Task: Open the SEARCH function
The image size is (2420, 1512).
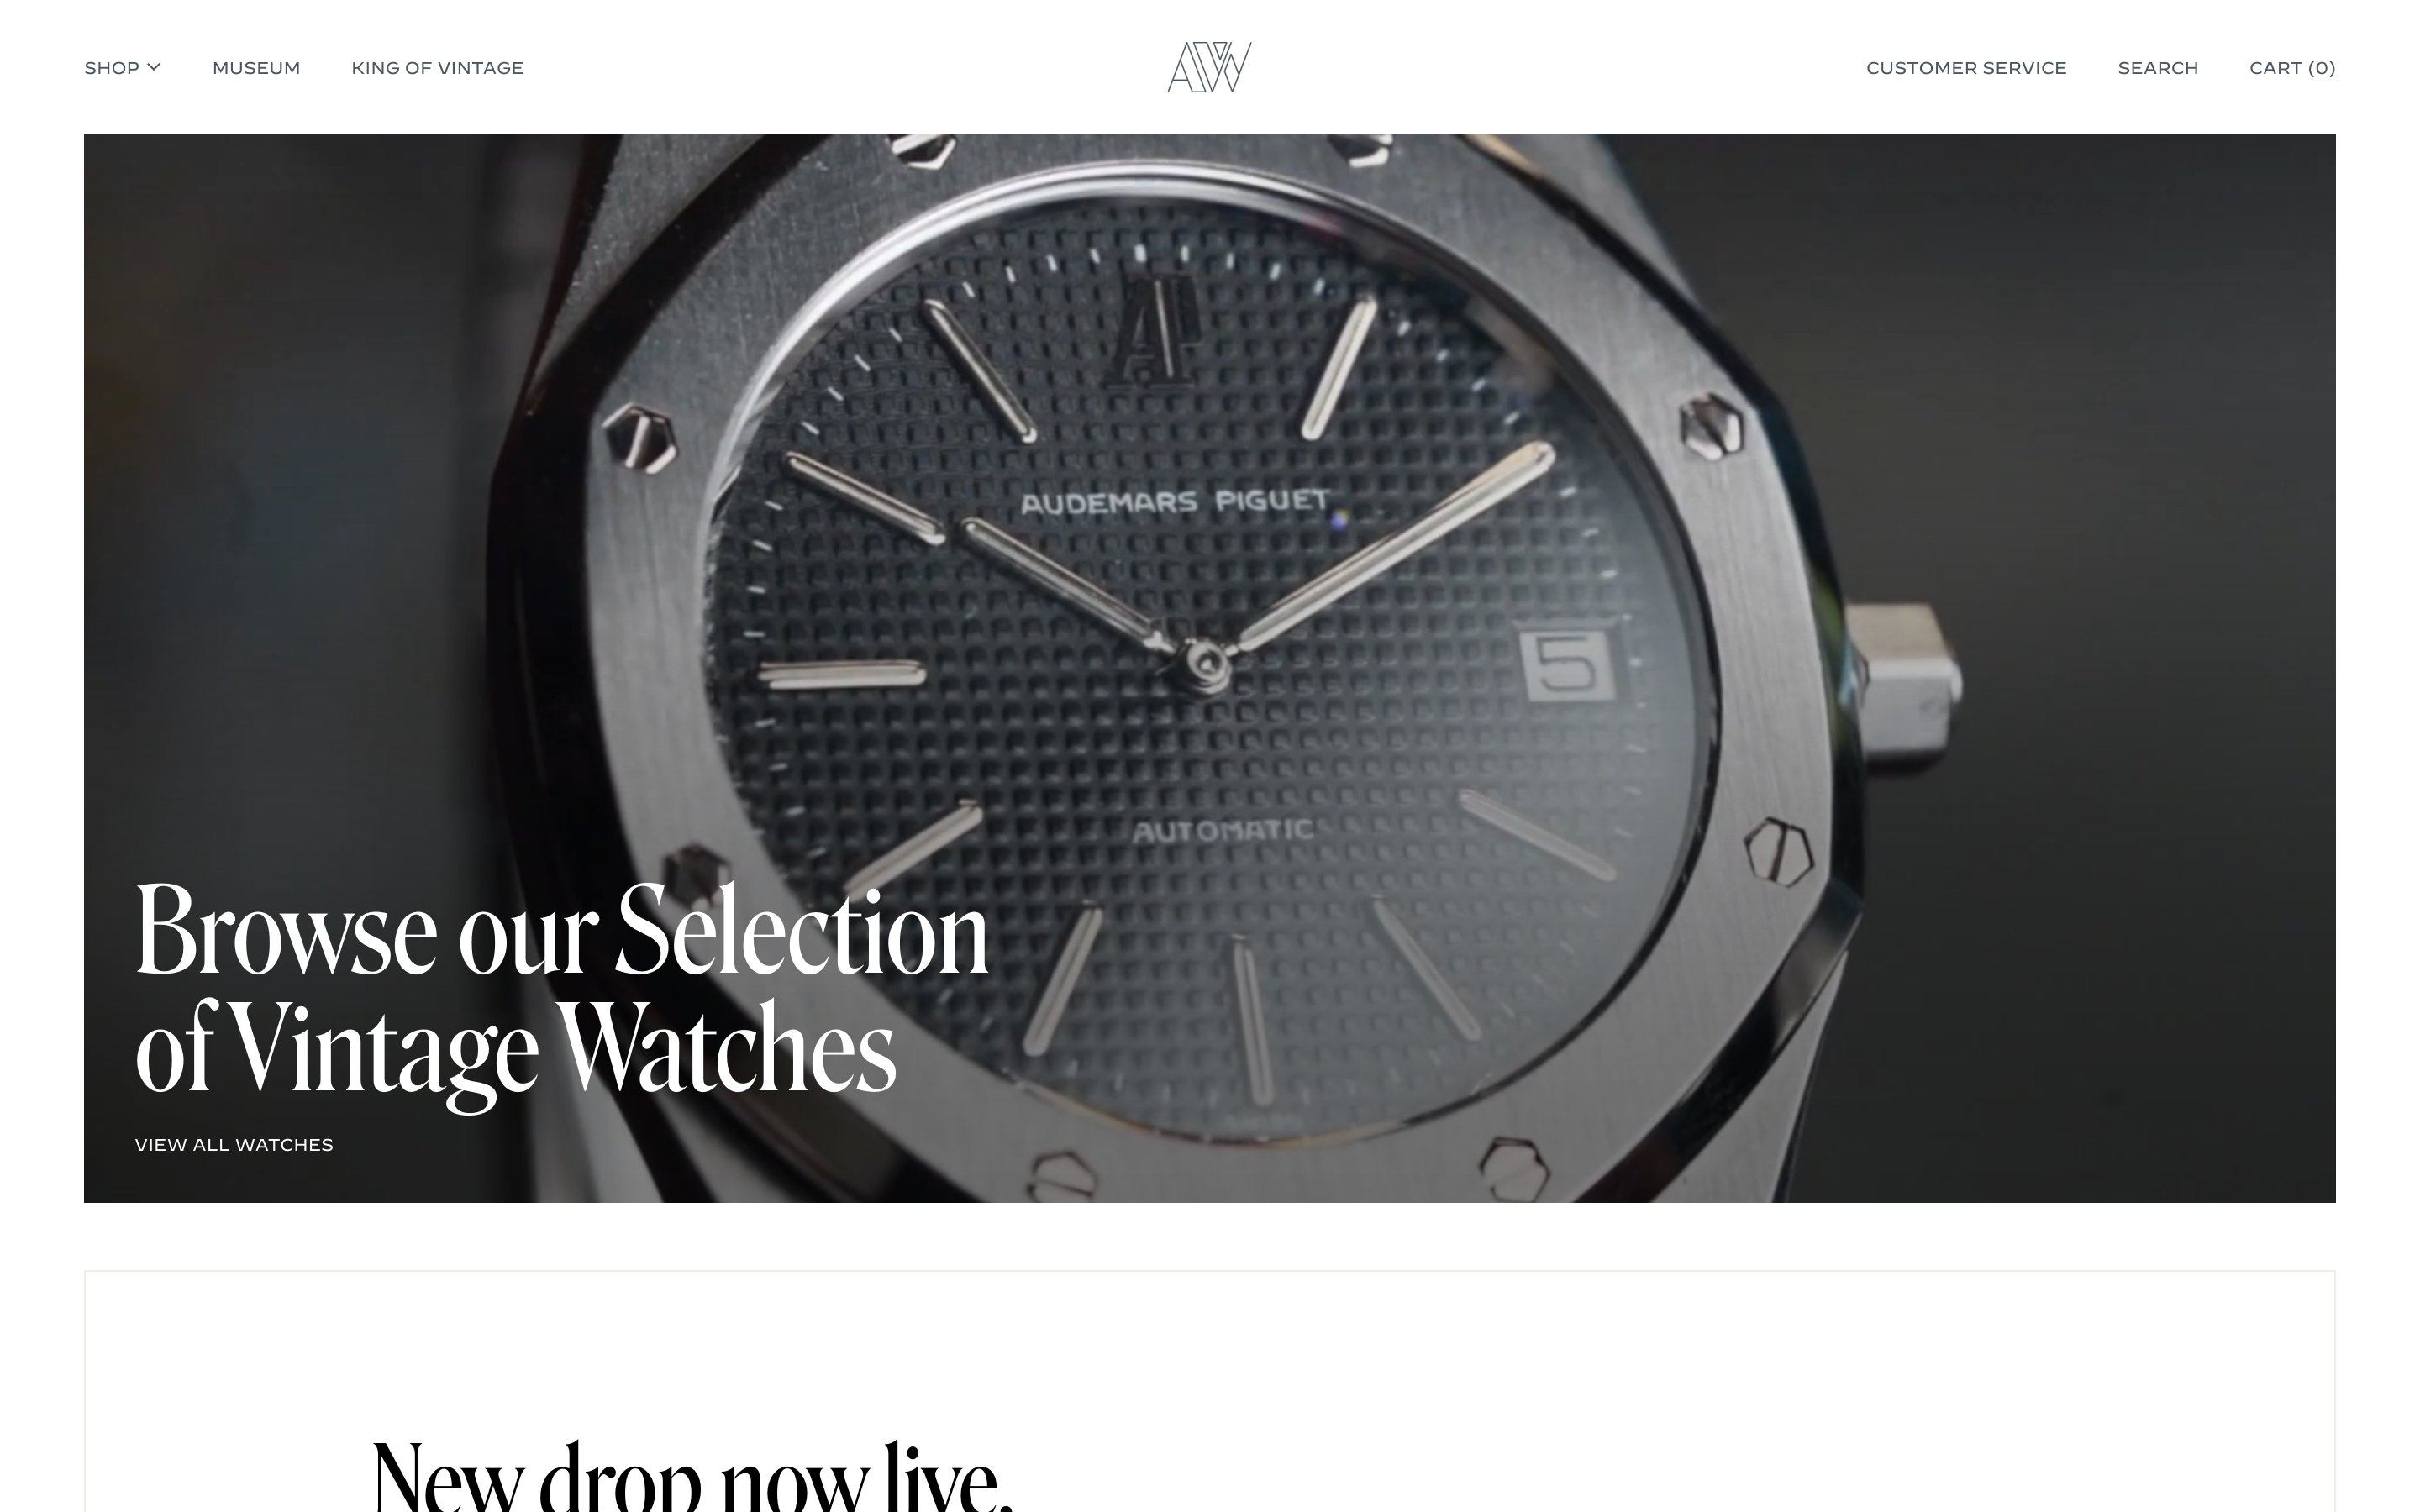Action: pos(2158,68)
